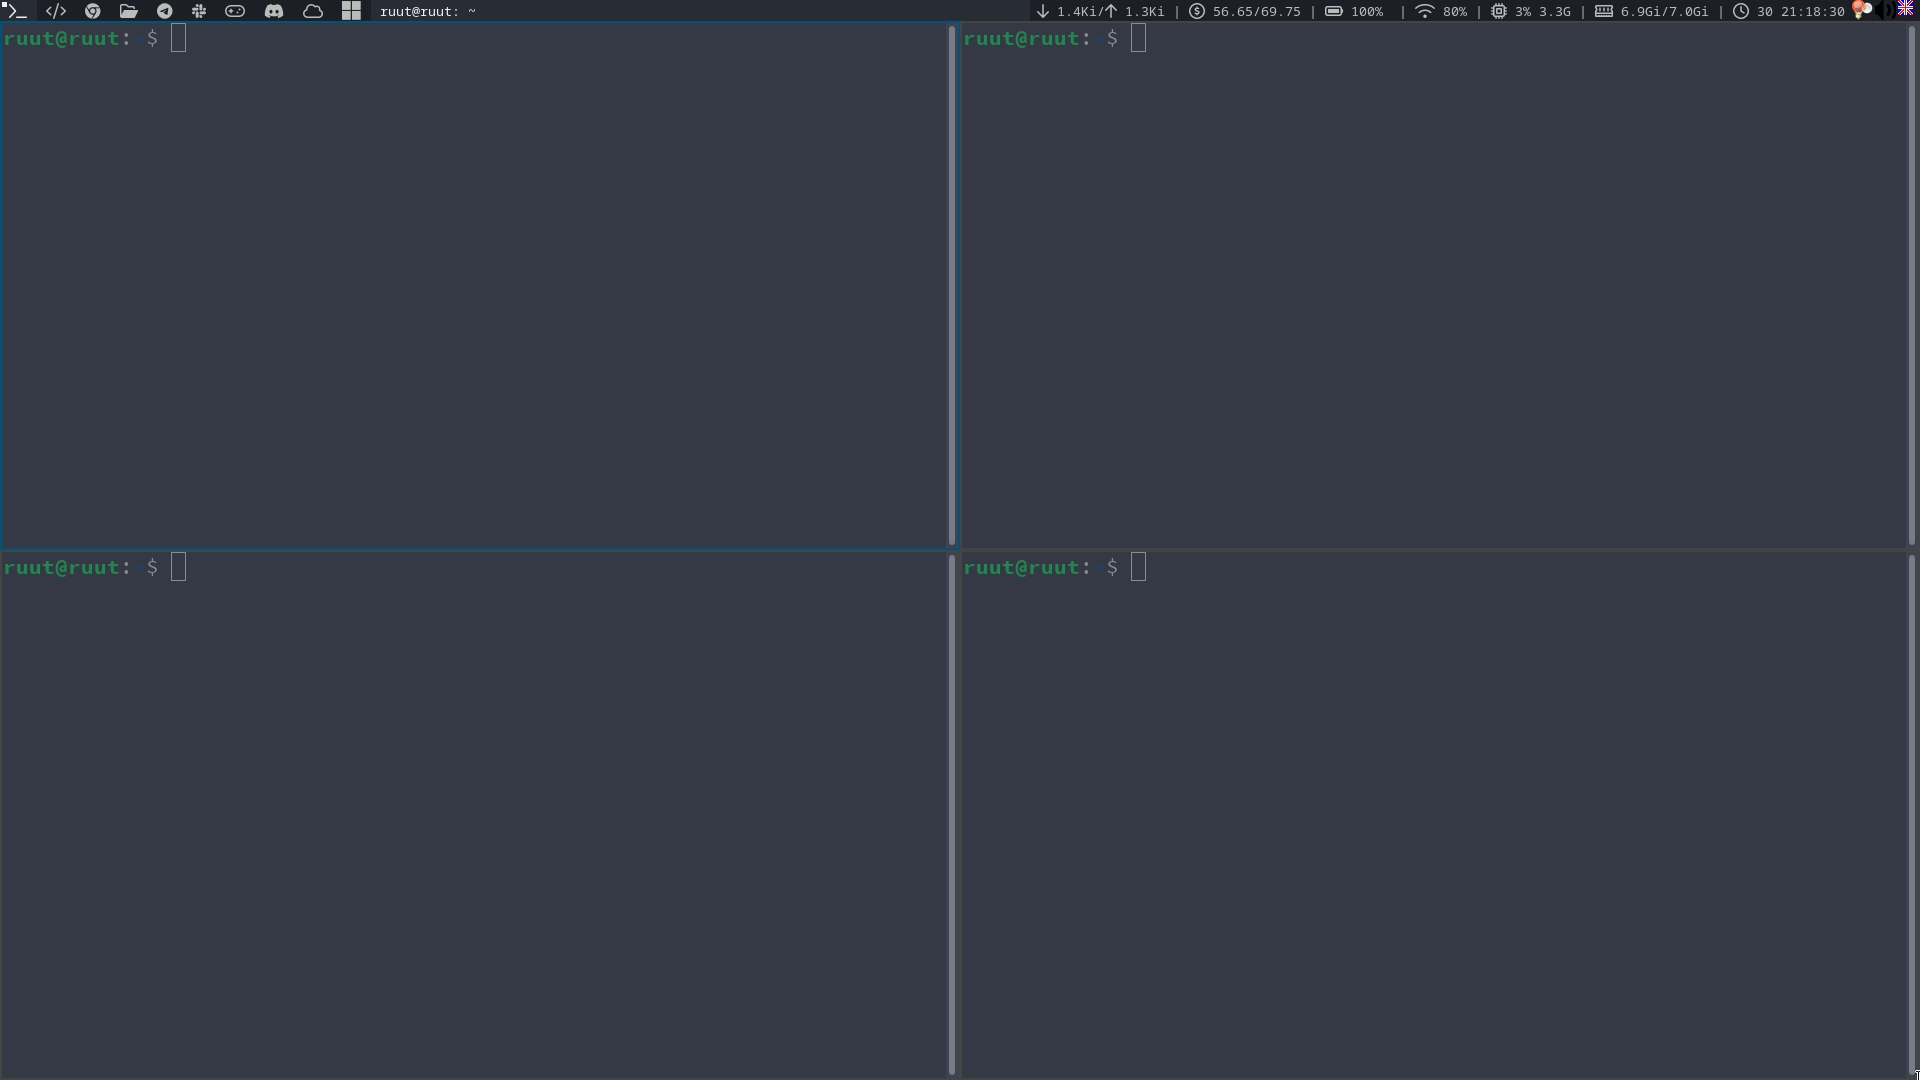Click the top-left terminal's scrollbar

coord(951,285)
